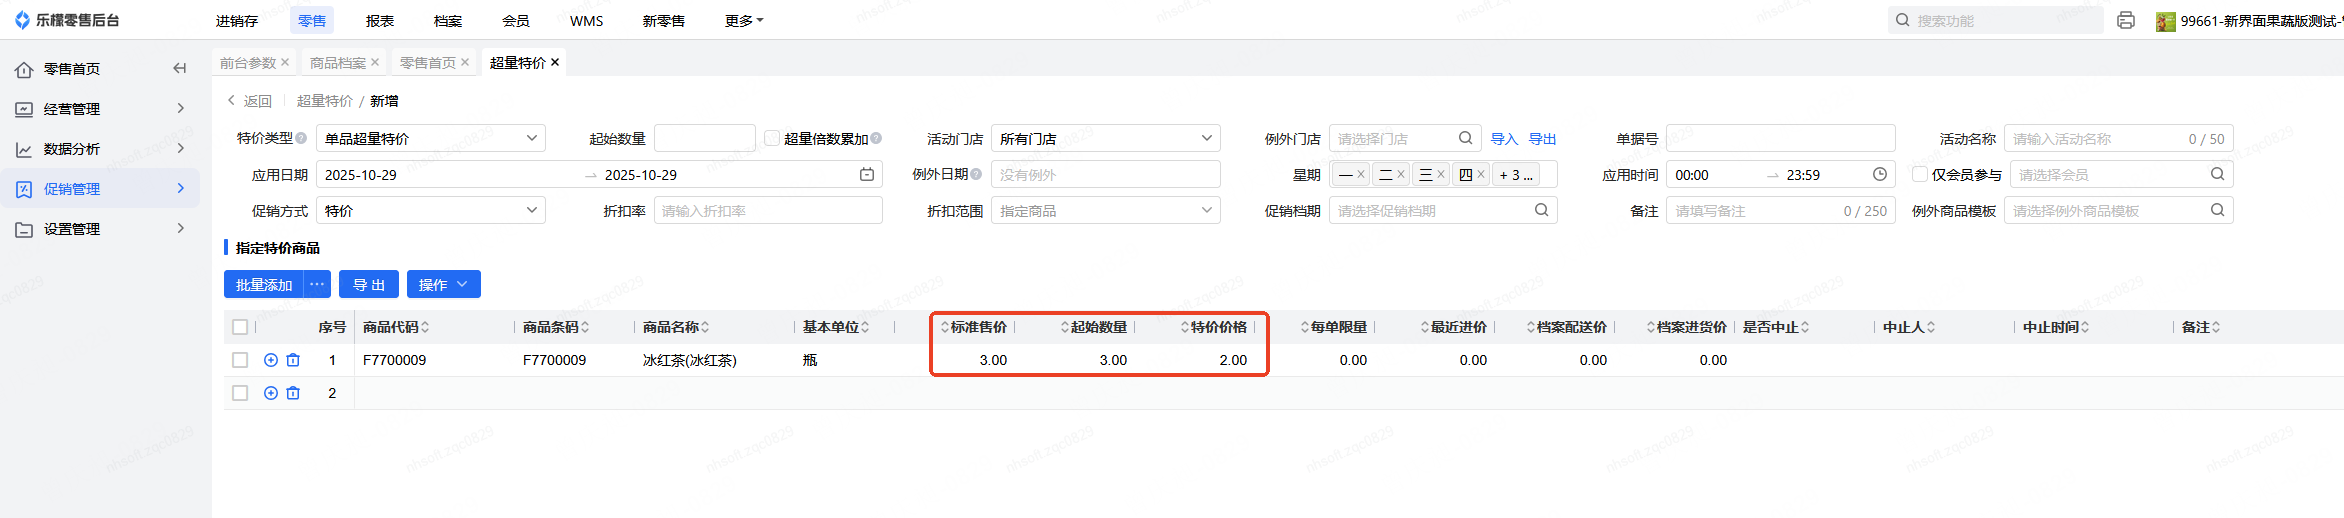Click the 数据分析 chart icon in sidebar

coord(24,149)
